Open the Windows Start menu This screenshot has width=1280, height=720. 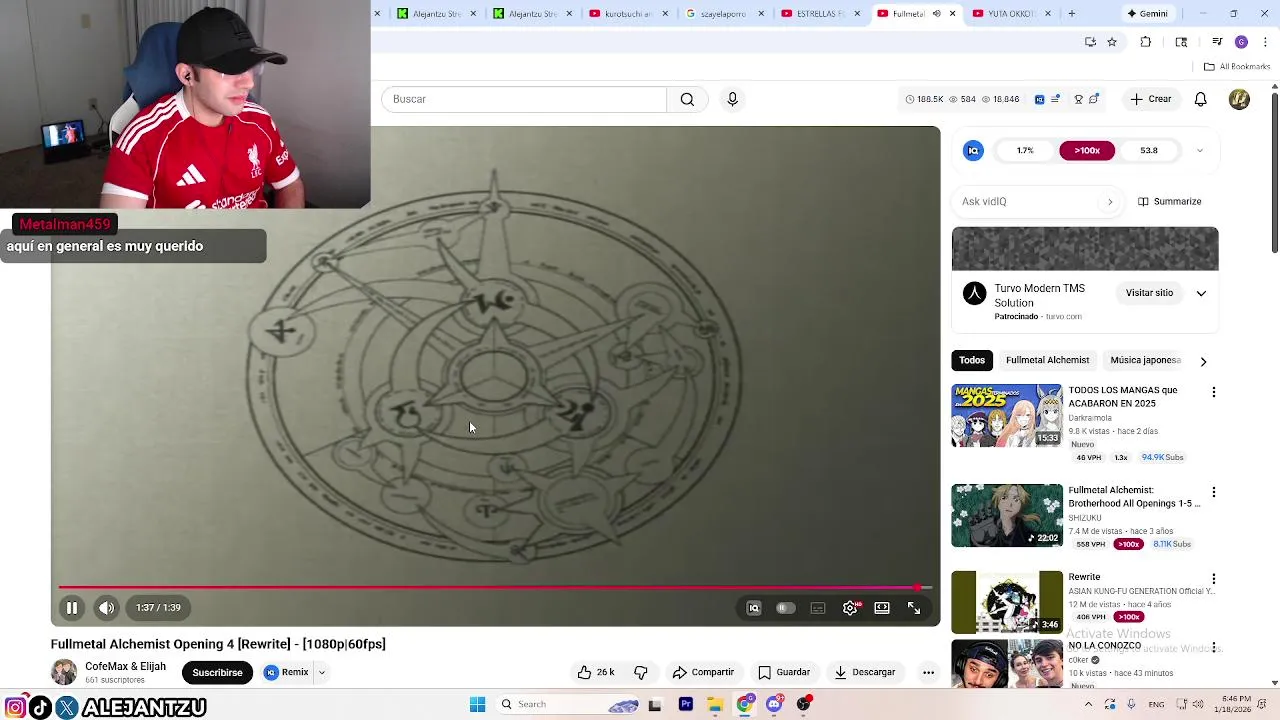coord(477,704)
